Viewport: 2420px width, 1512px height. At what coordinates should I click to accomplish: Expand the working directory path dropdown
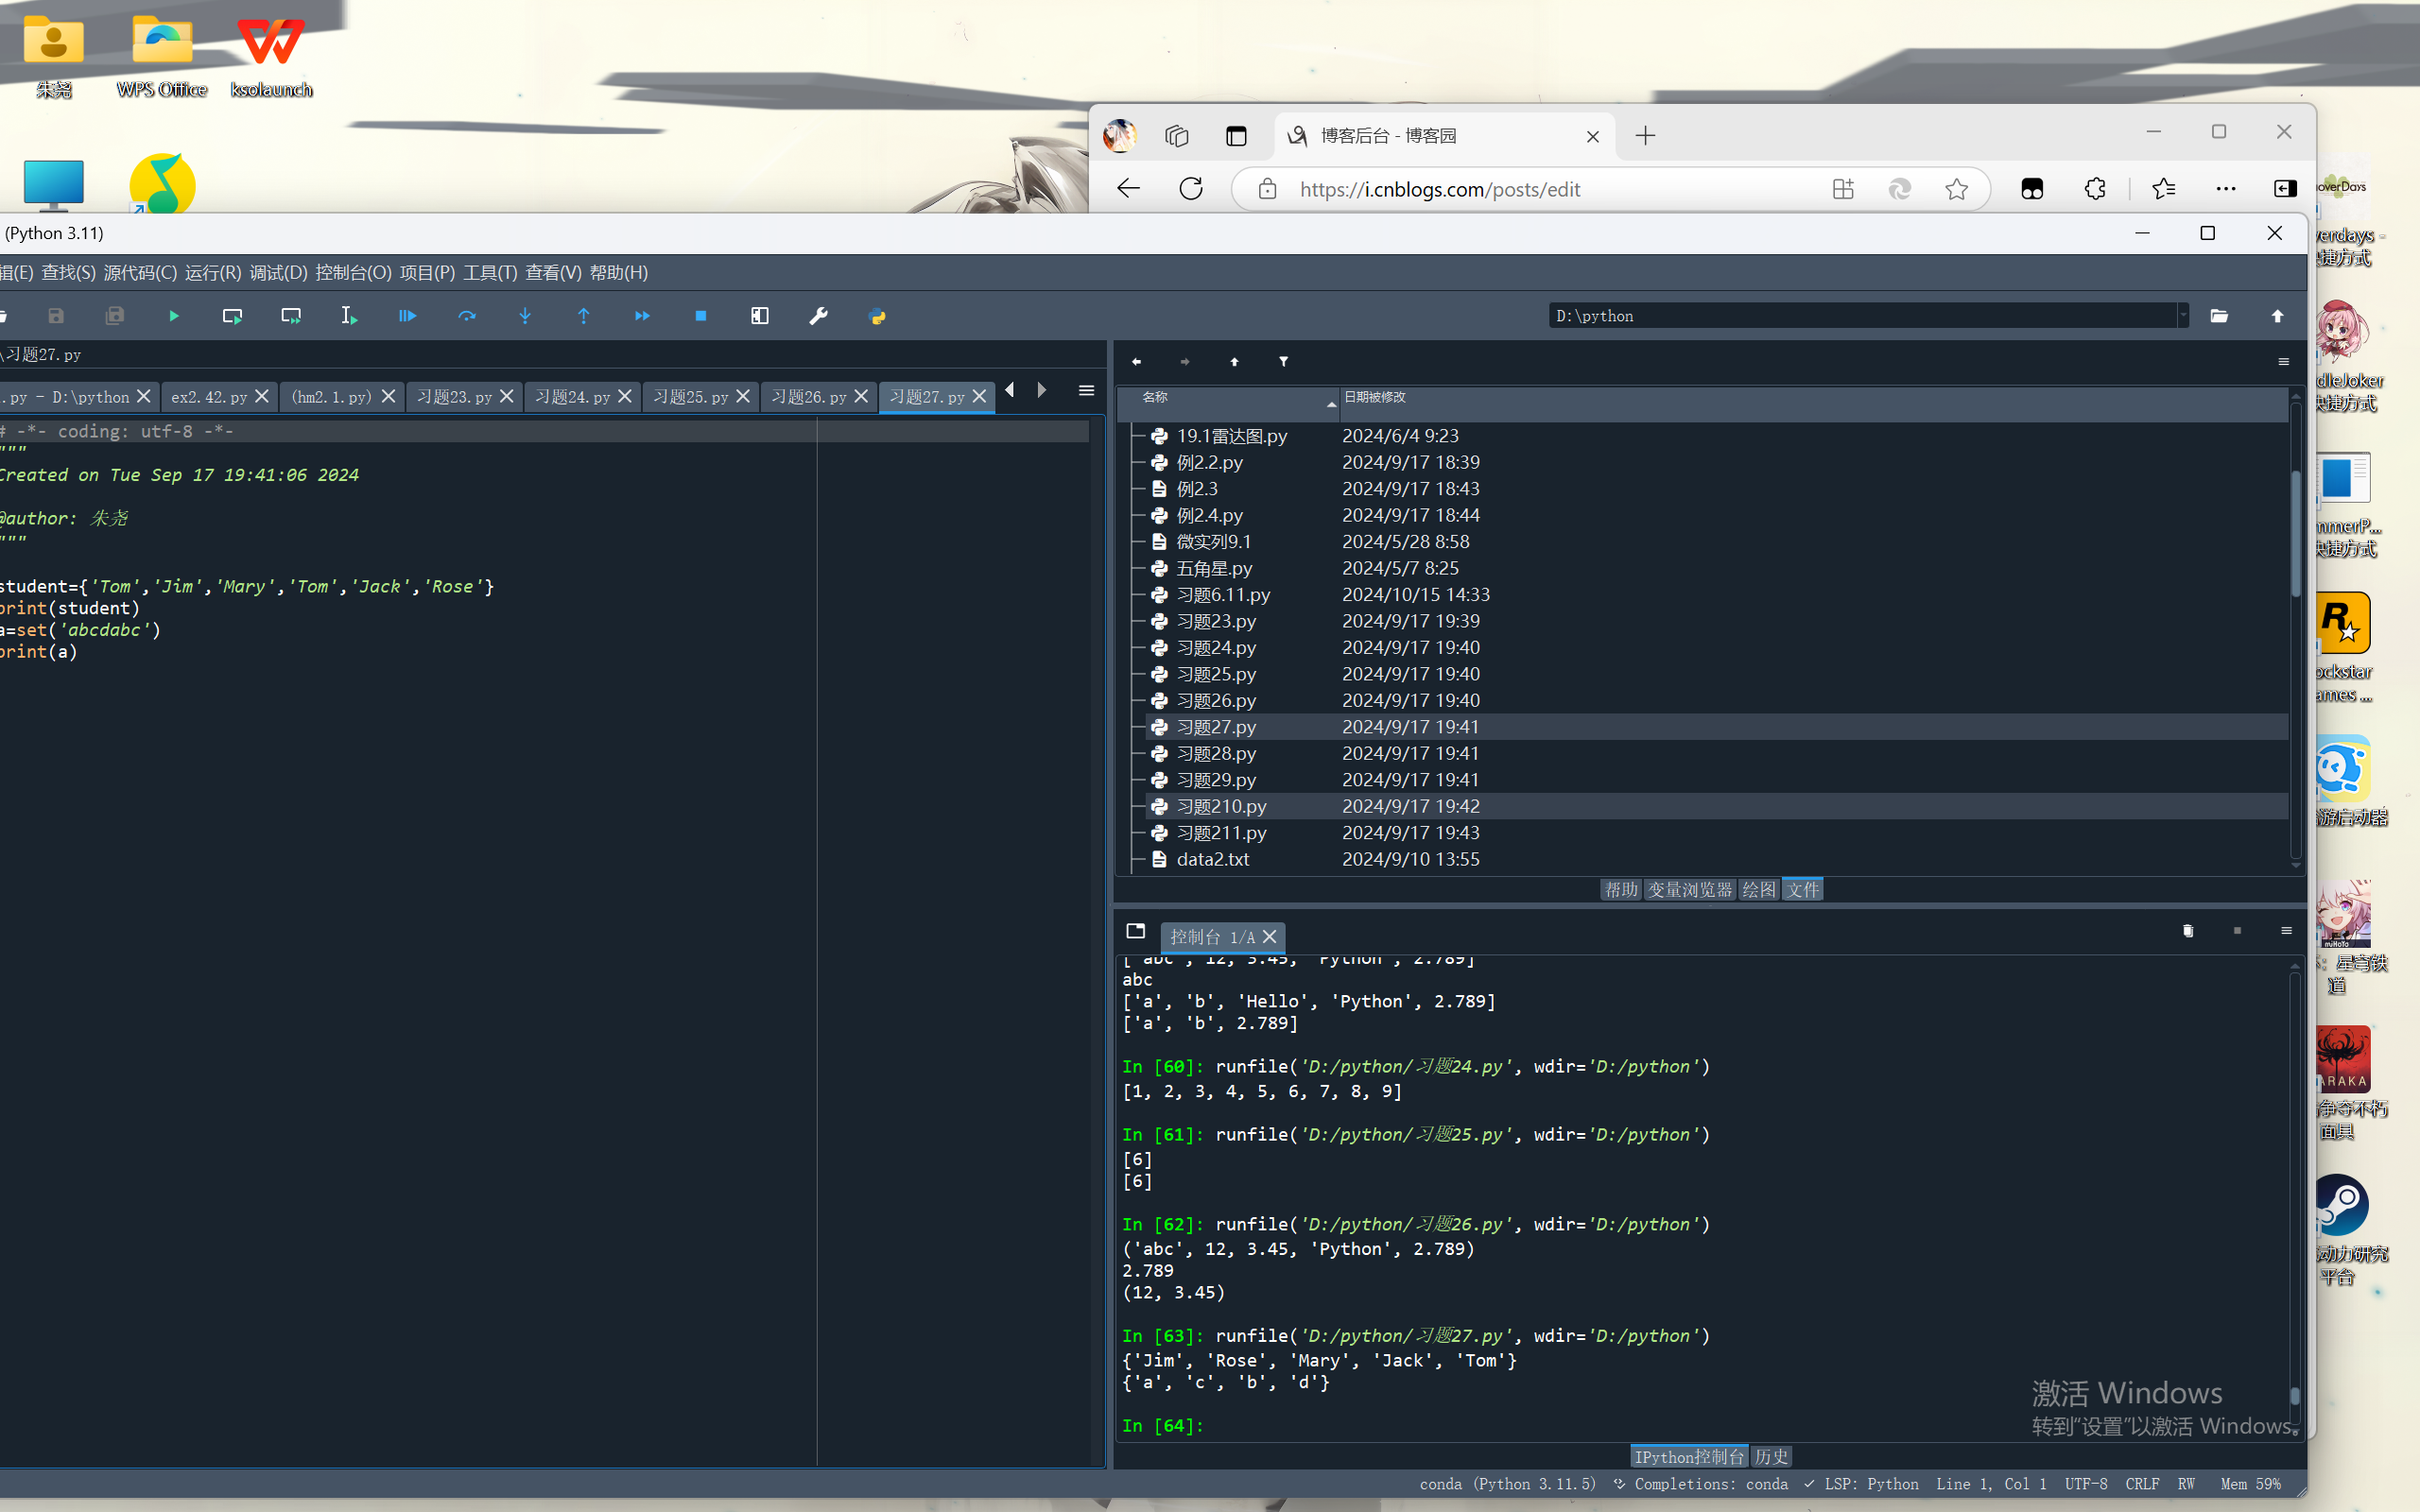pos(2183,316)
